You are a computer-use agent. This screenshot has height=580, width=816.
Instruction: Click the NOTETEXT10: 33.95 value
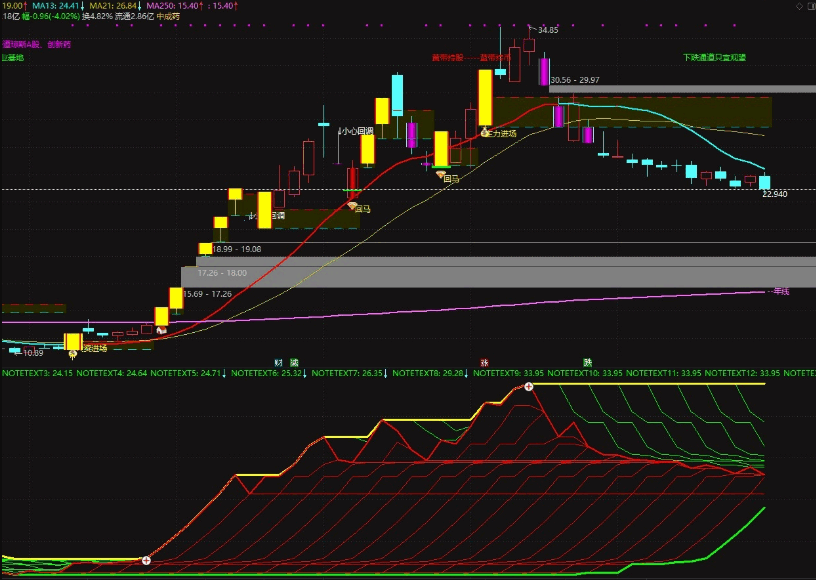(585, 373)
